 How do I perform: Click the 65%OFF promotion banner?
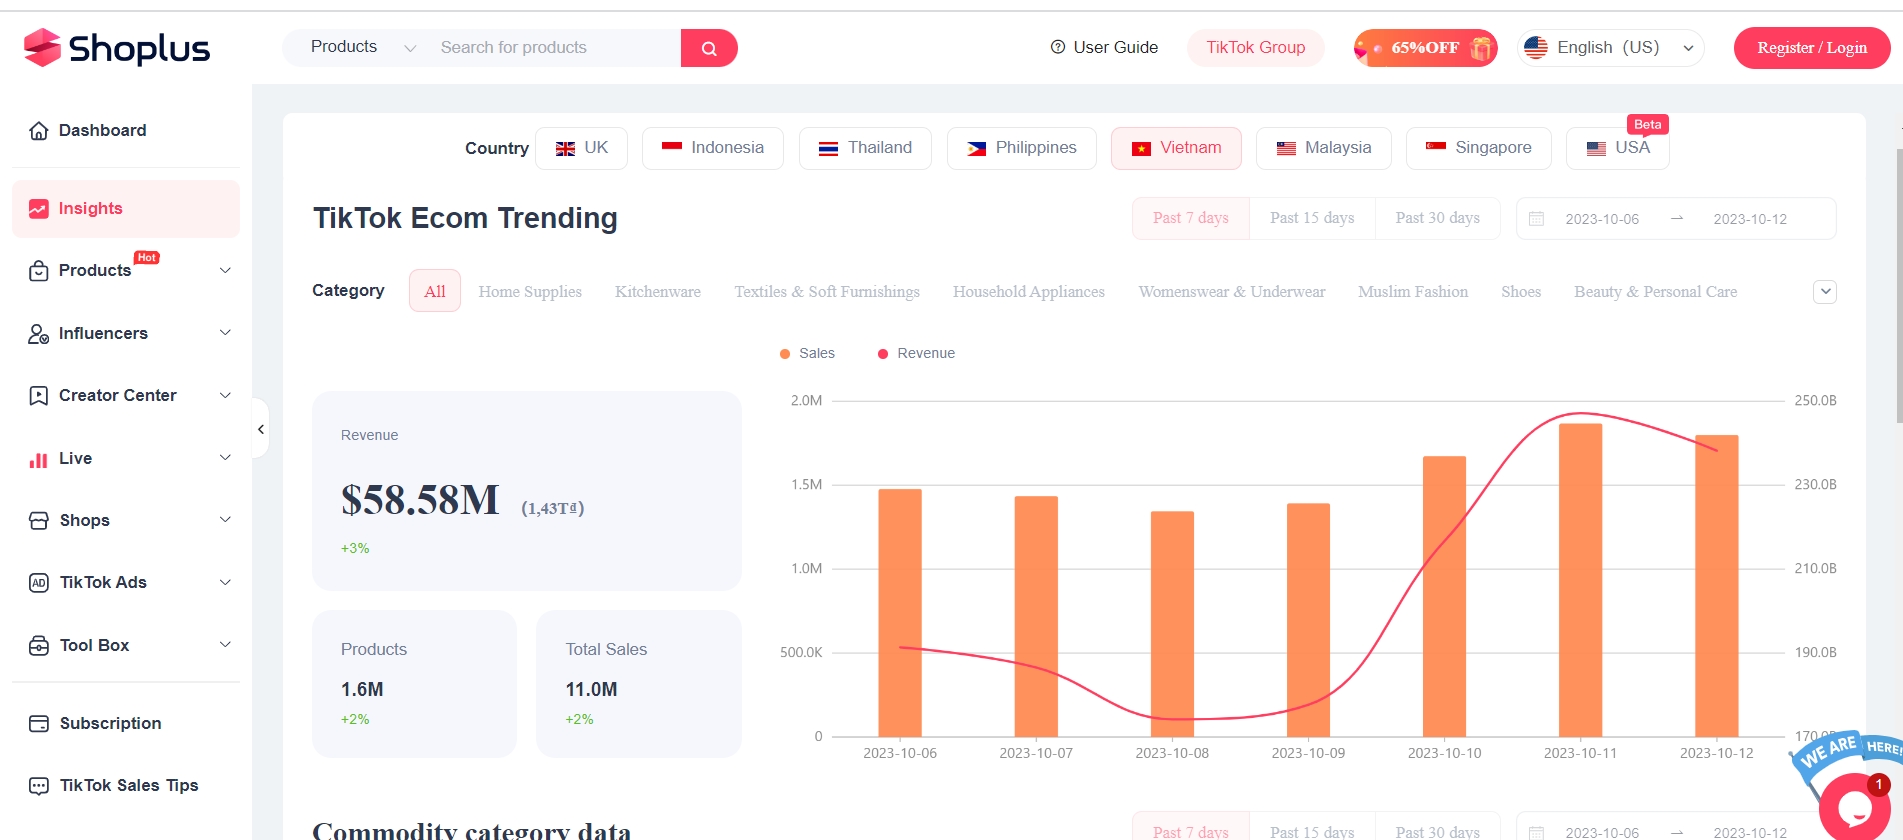(1426, 47)
